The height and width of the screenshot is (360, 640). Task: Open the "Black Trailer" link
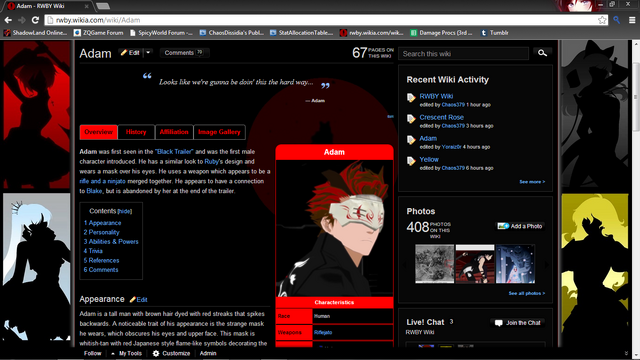tap(174, 151)
